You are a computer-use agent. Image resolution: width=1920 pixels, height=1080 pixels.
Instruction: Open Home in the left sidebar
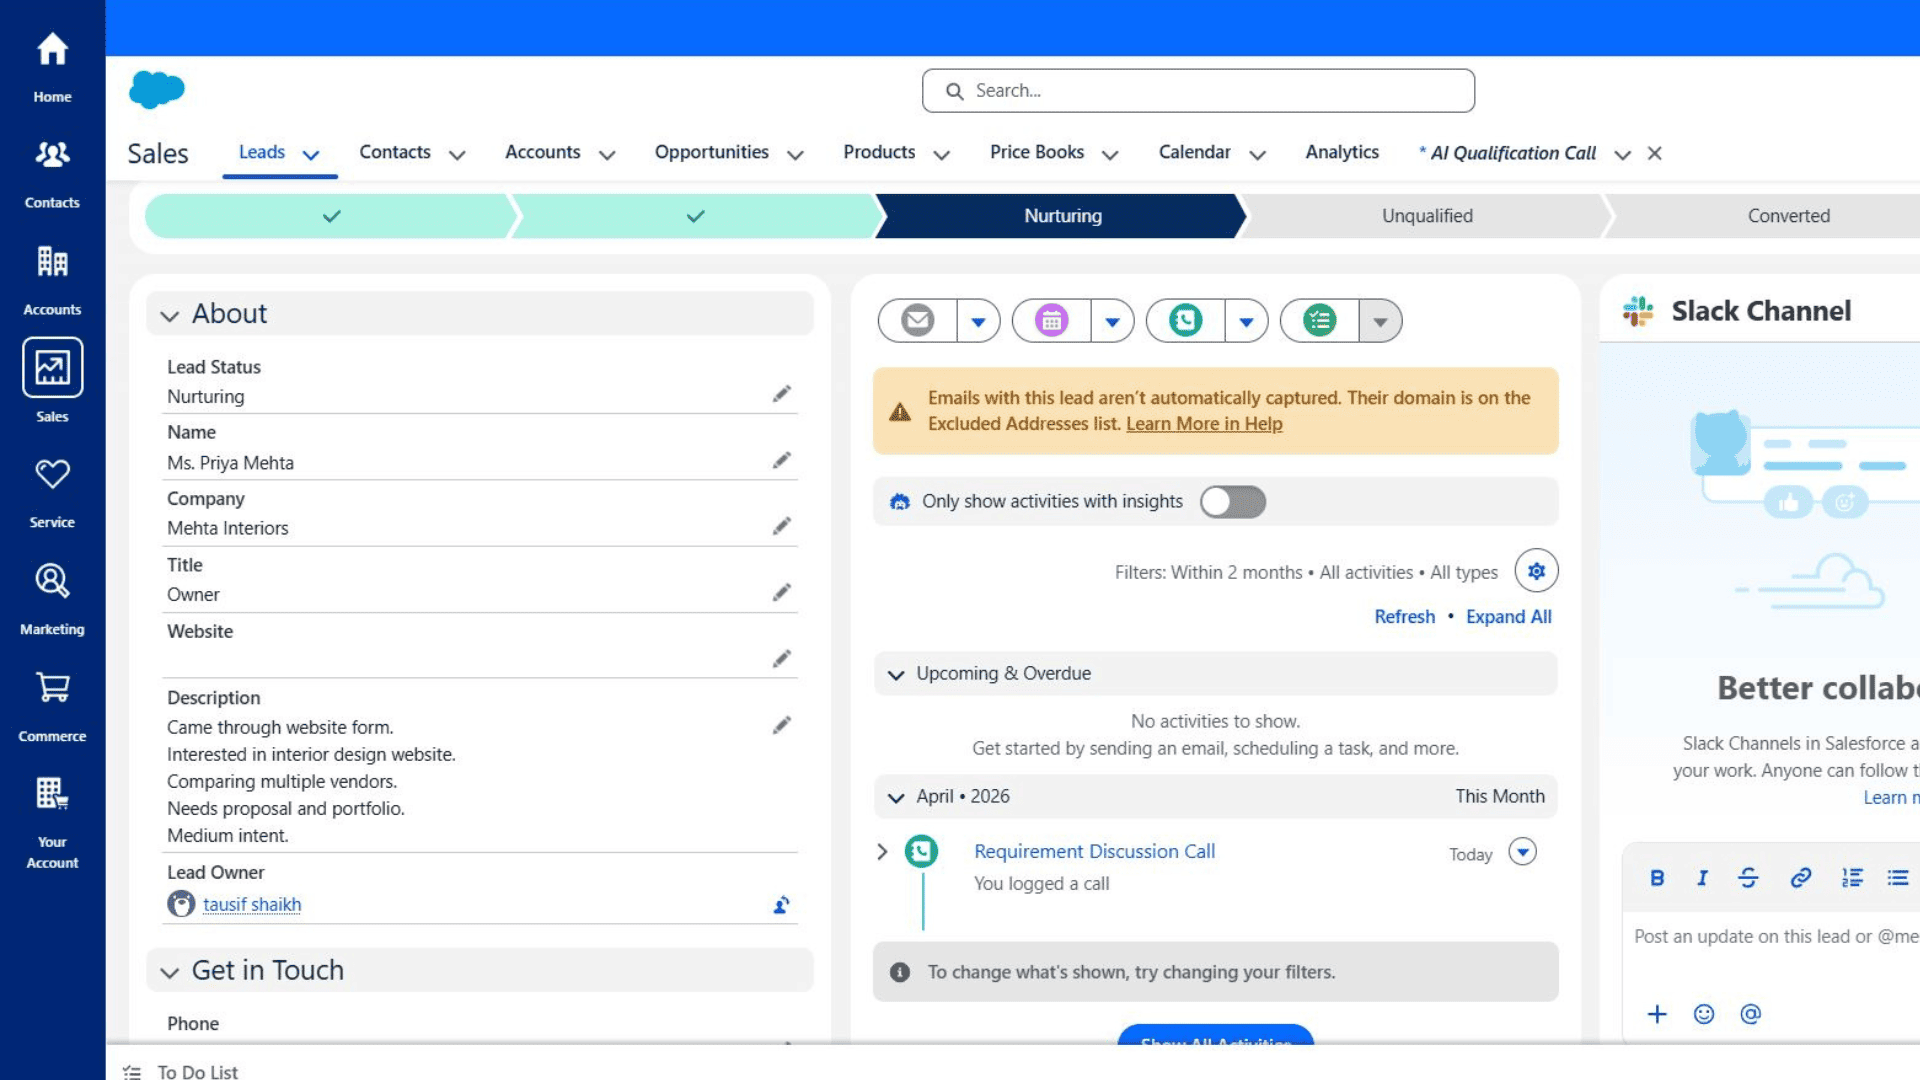tap(52, 67)
